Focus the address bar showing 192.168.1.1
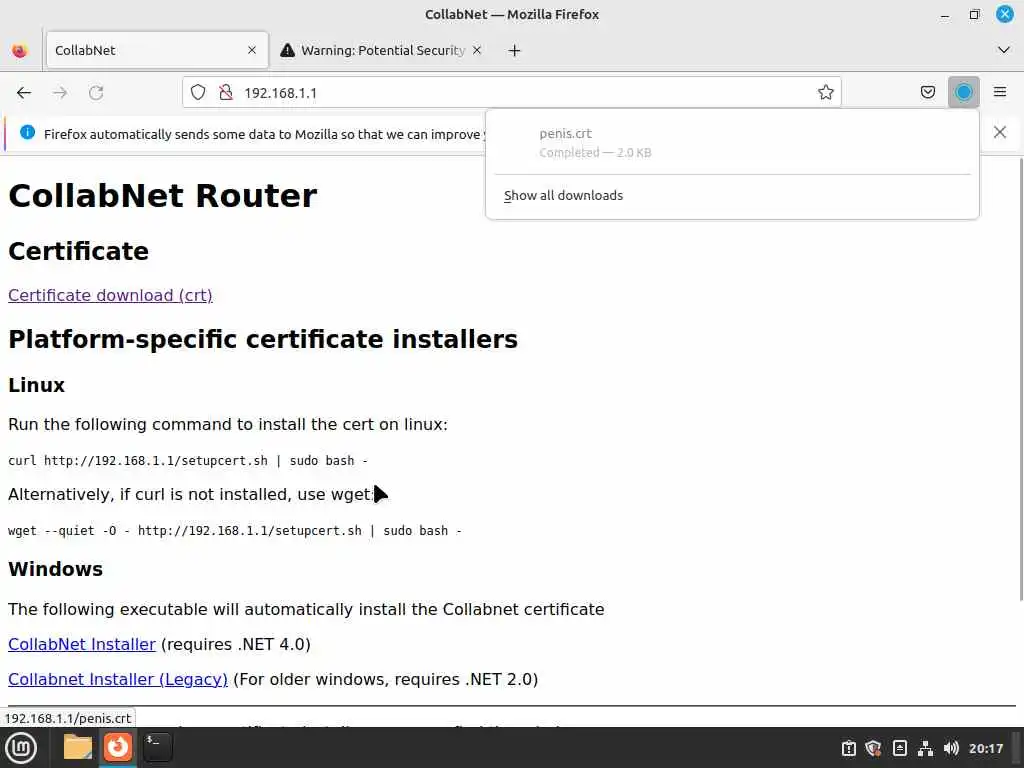 point(512,93)
